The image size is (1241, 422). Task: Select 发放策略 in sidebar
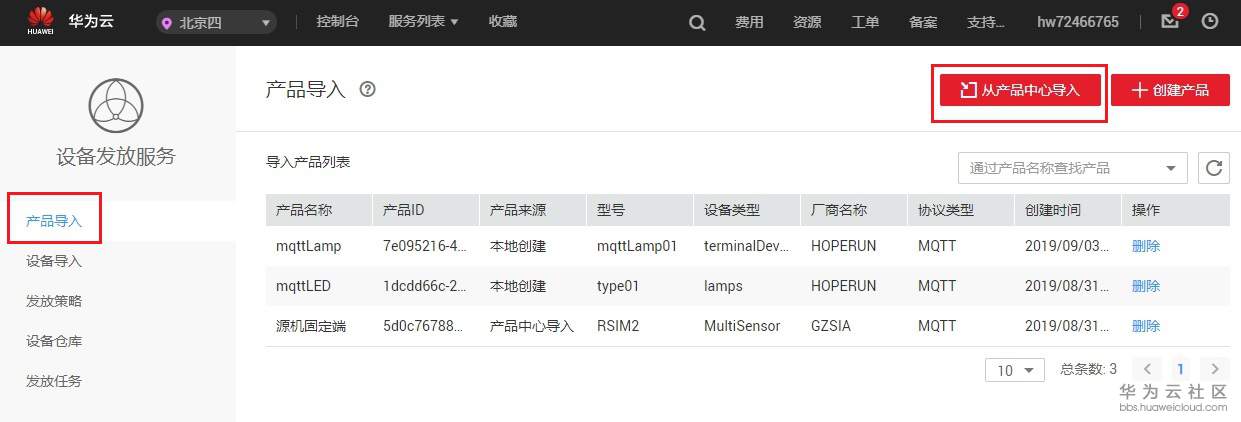tap(54, 301)
